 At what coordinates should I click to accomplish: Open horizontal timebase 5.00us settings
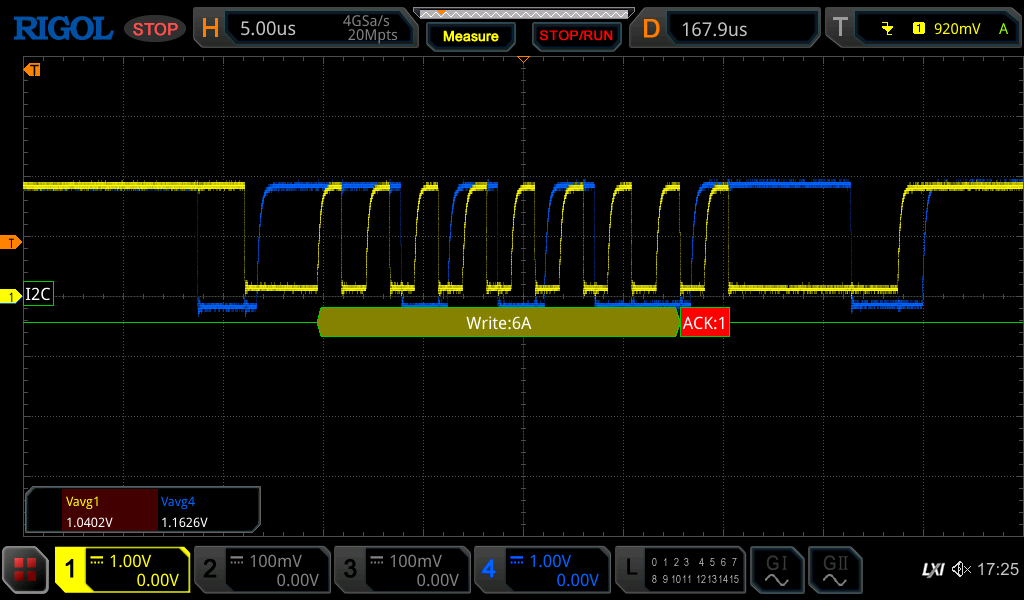coord(306,28)
